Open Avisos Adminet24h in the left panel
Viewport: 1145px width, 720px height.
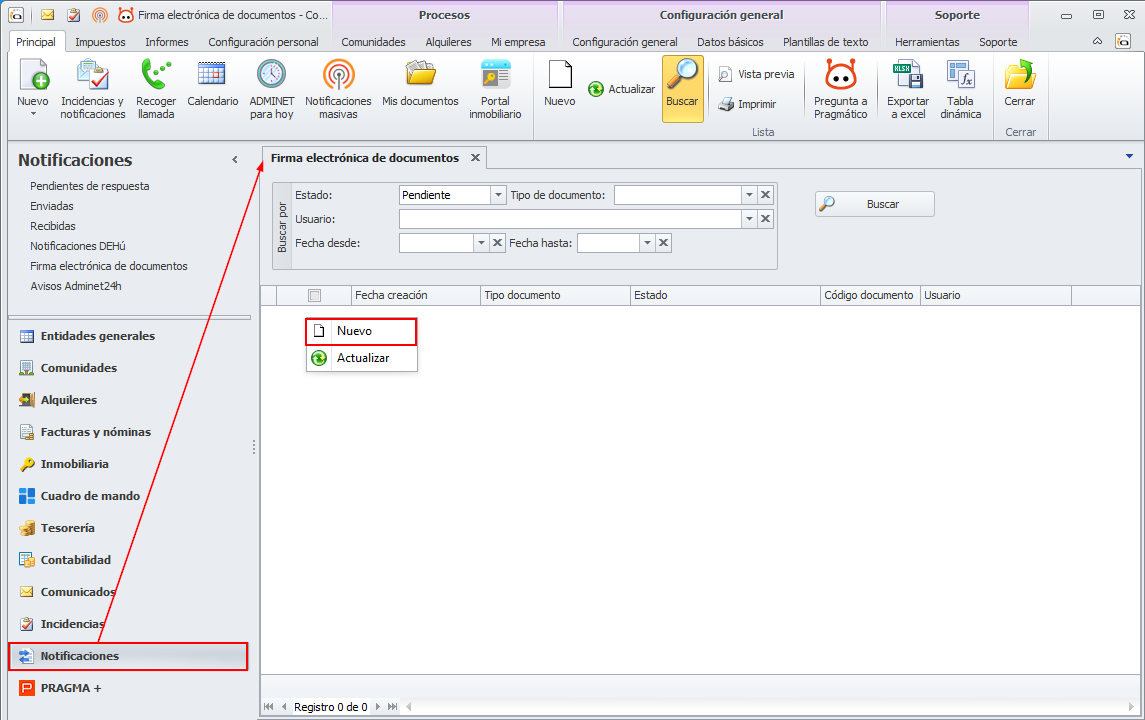(x=76, y=286)
